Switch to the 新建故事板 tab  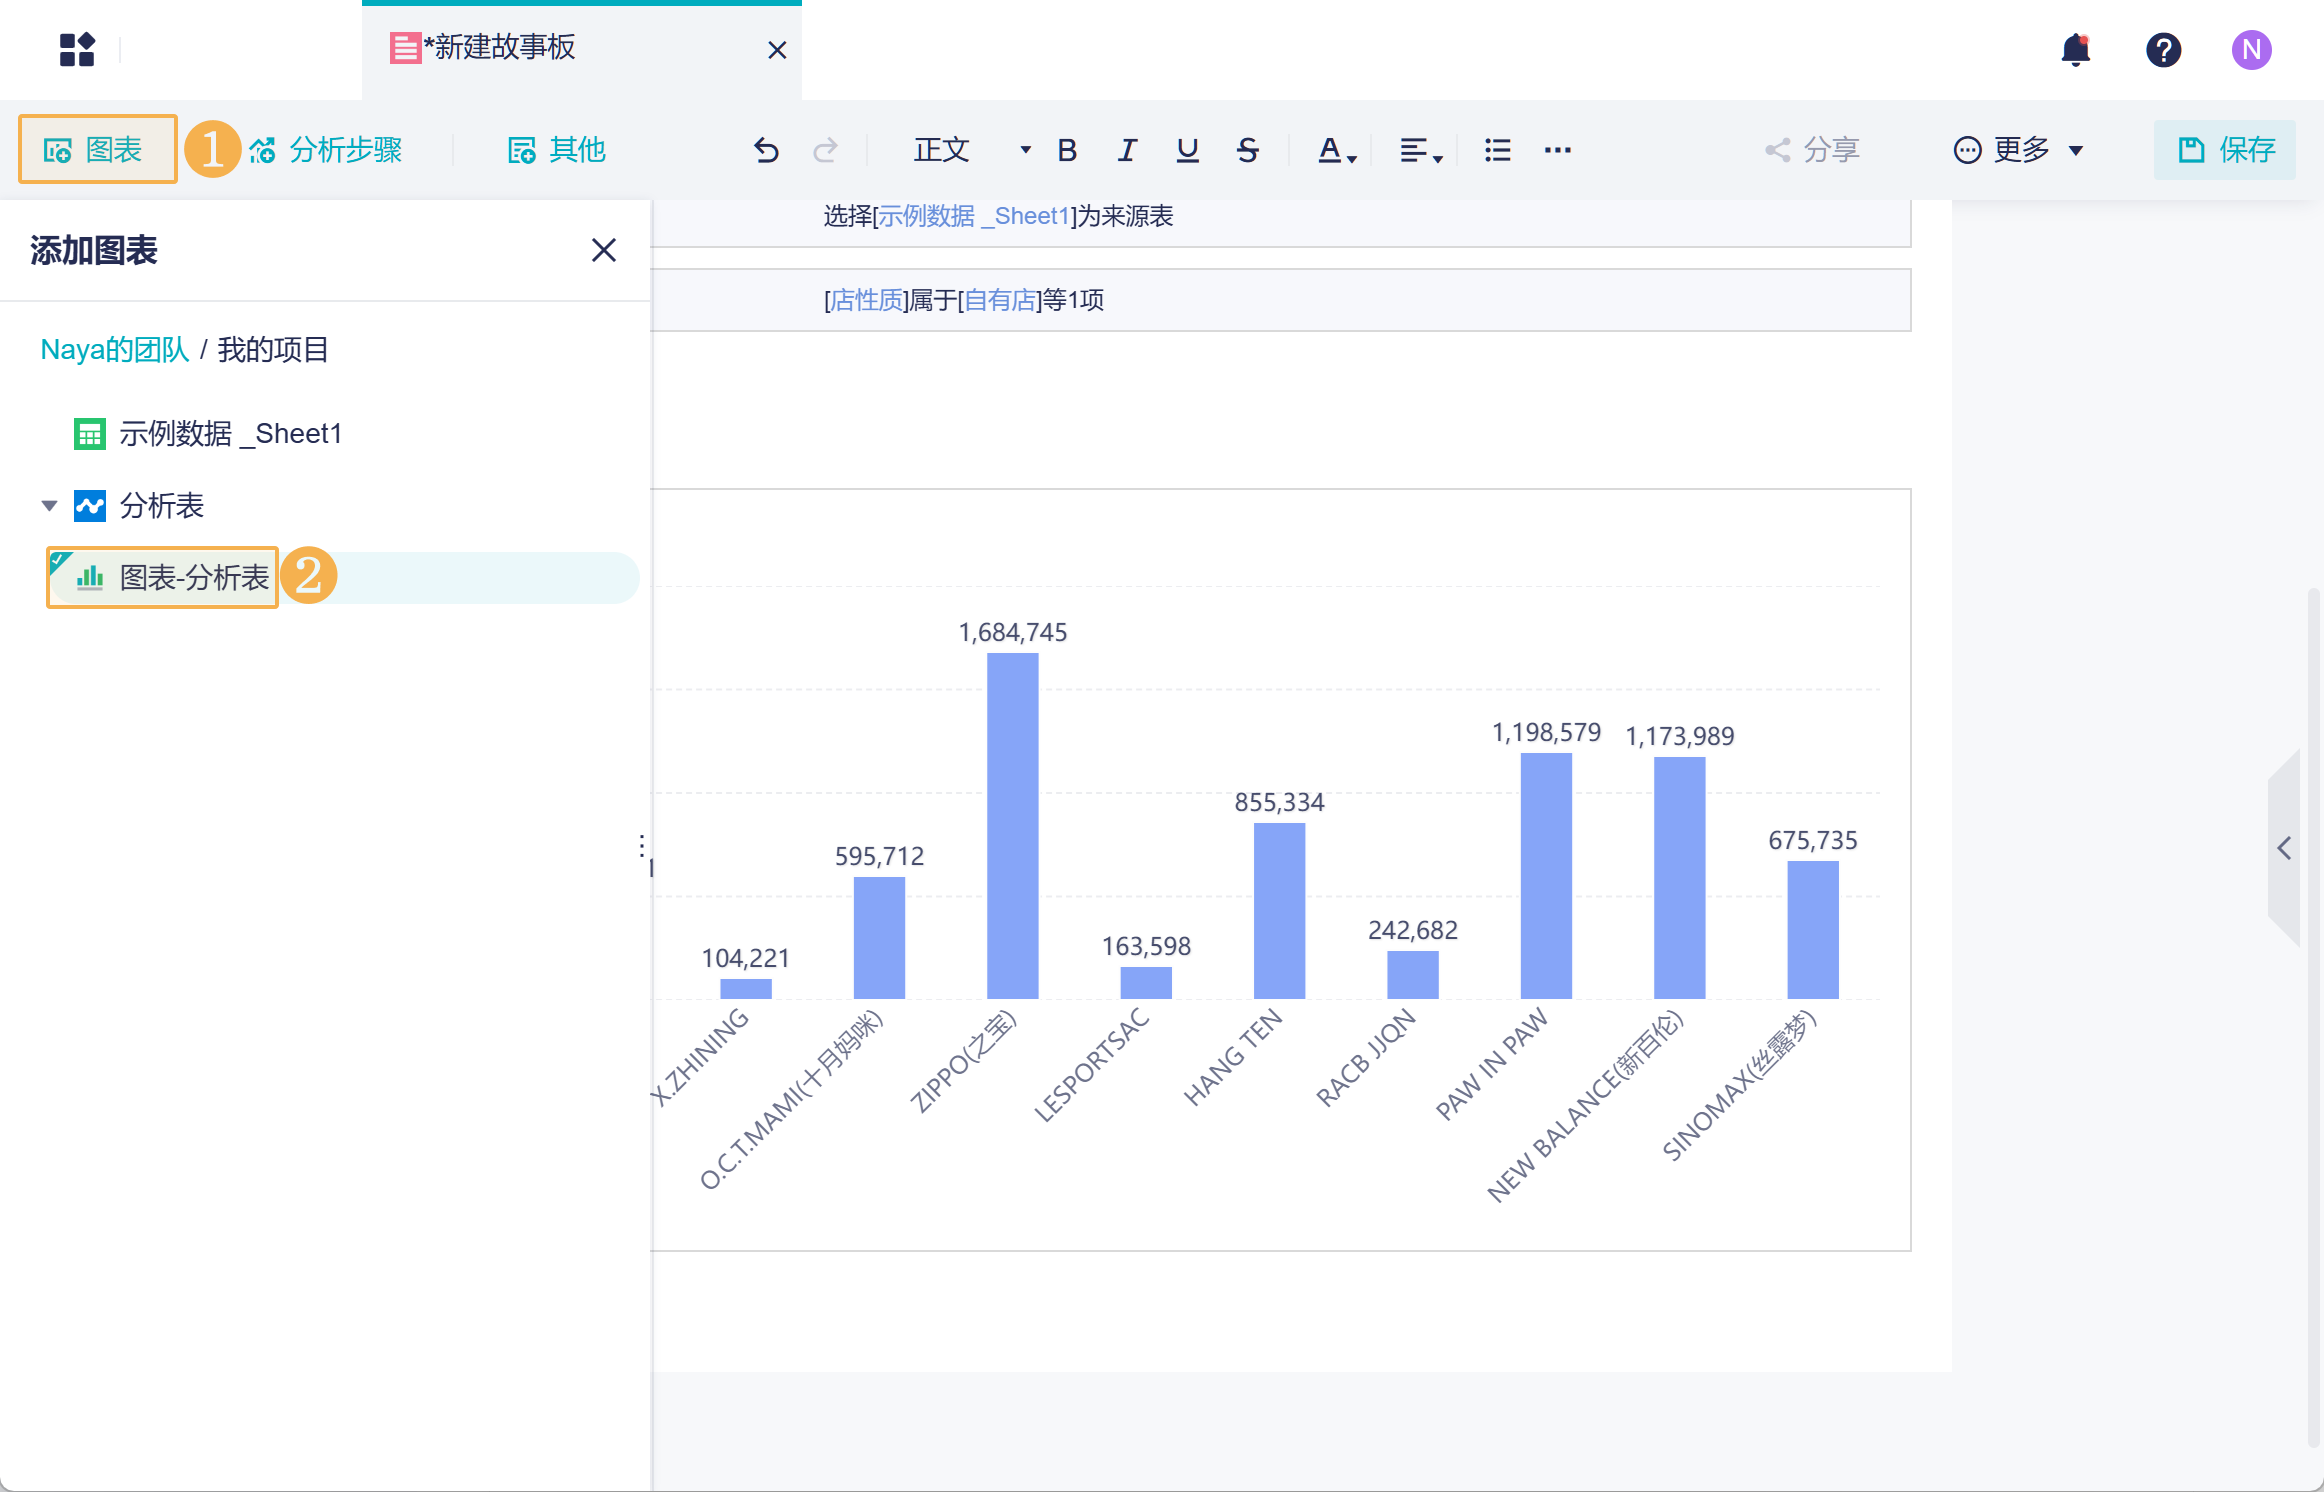coord(582,50)
